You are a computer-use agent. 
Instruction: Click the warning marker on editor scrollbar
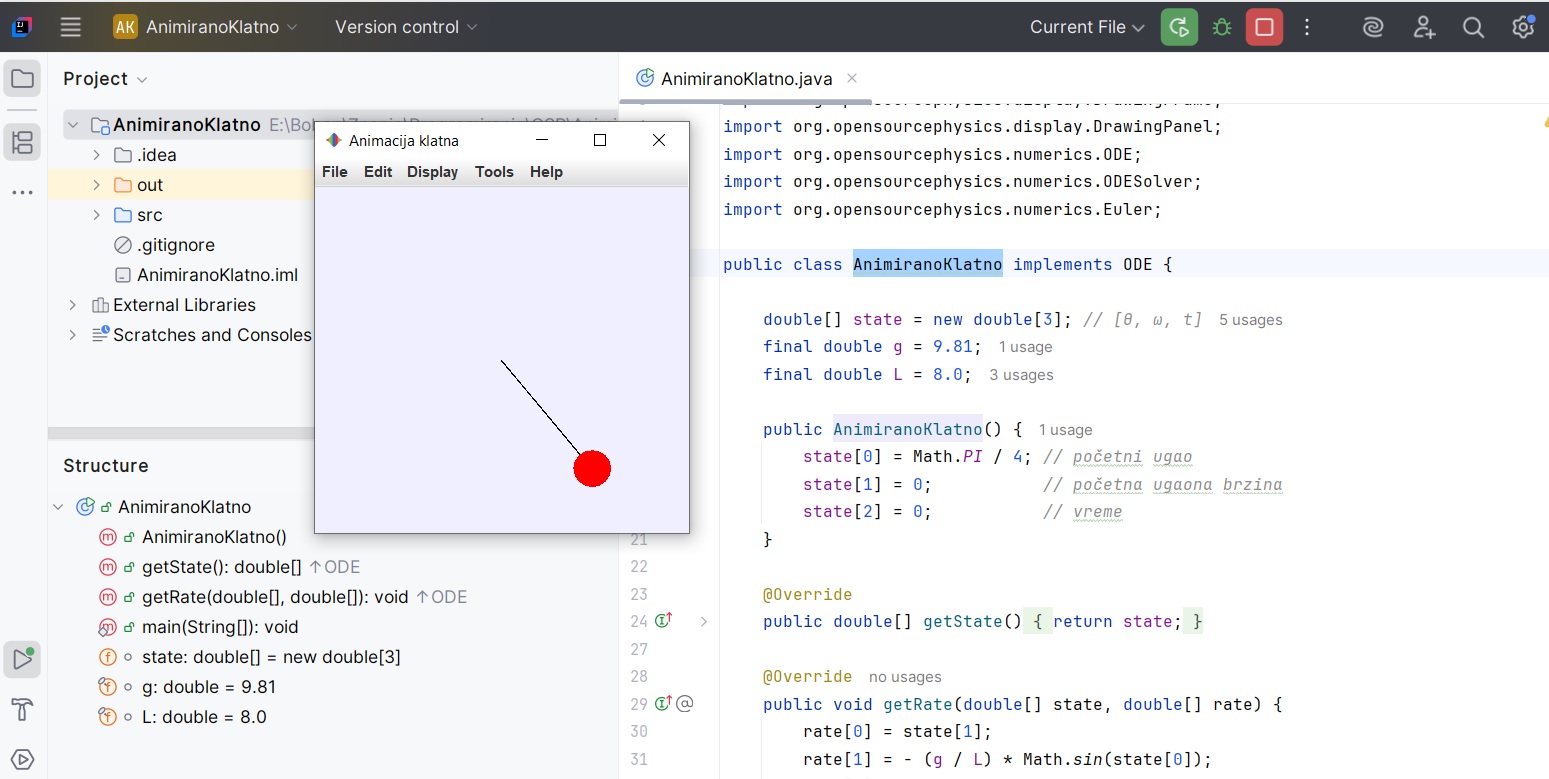point(1544,121)
